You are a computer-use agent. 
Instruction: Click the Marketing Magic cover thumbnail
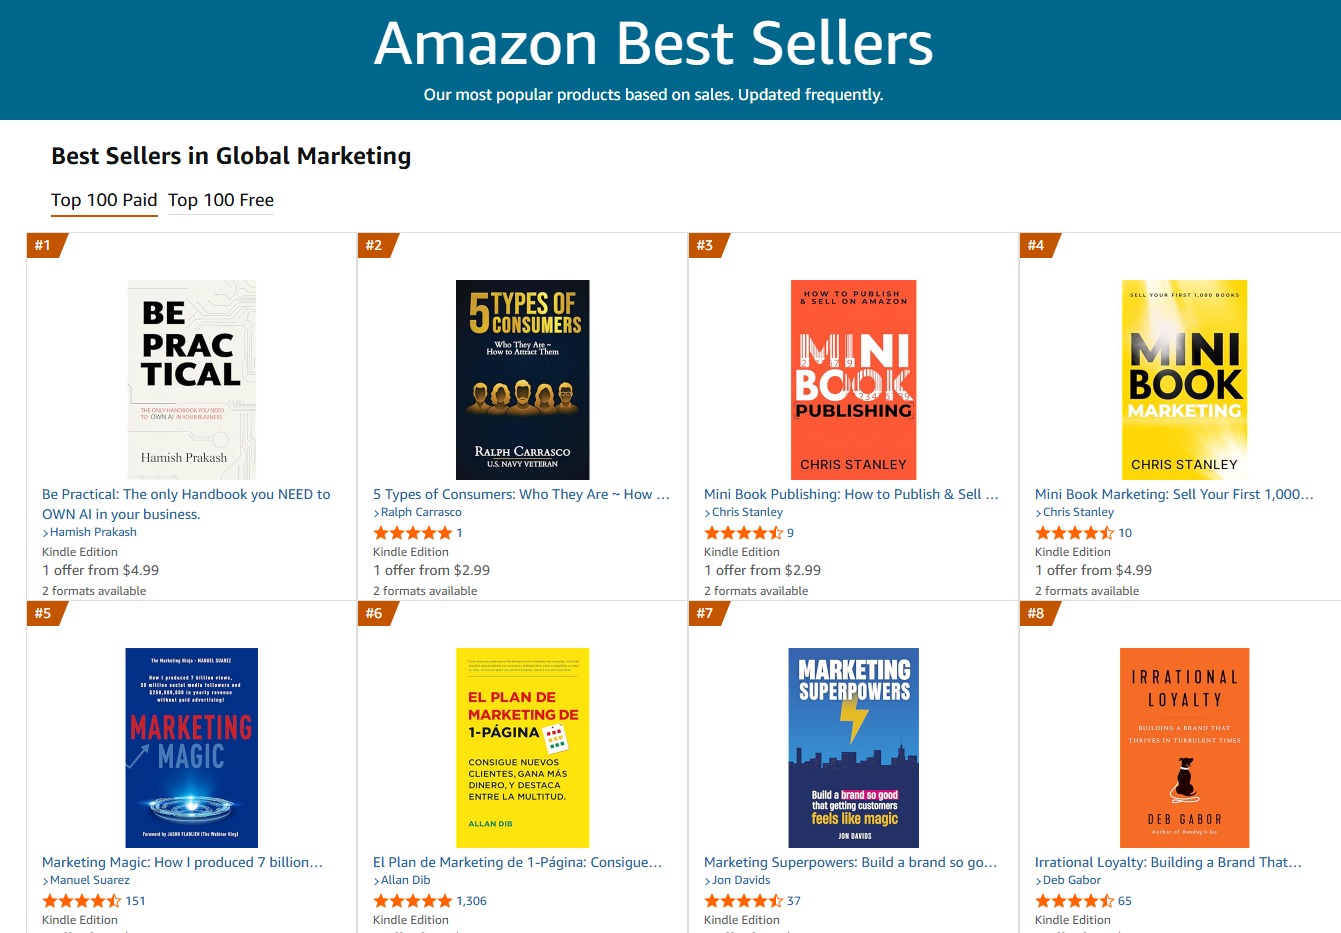click(190, 747)
